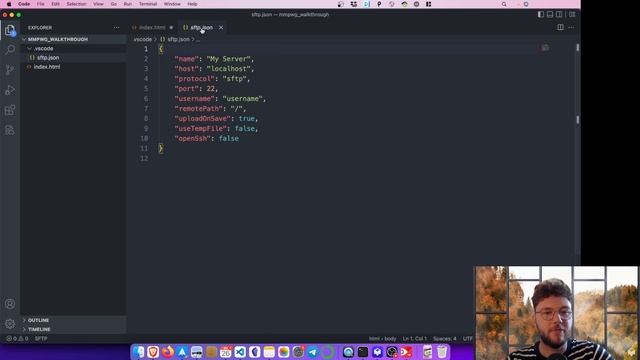640x360 pixels.
Task: Click Dropbox icon in menu bar
Action: (353, 4)
